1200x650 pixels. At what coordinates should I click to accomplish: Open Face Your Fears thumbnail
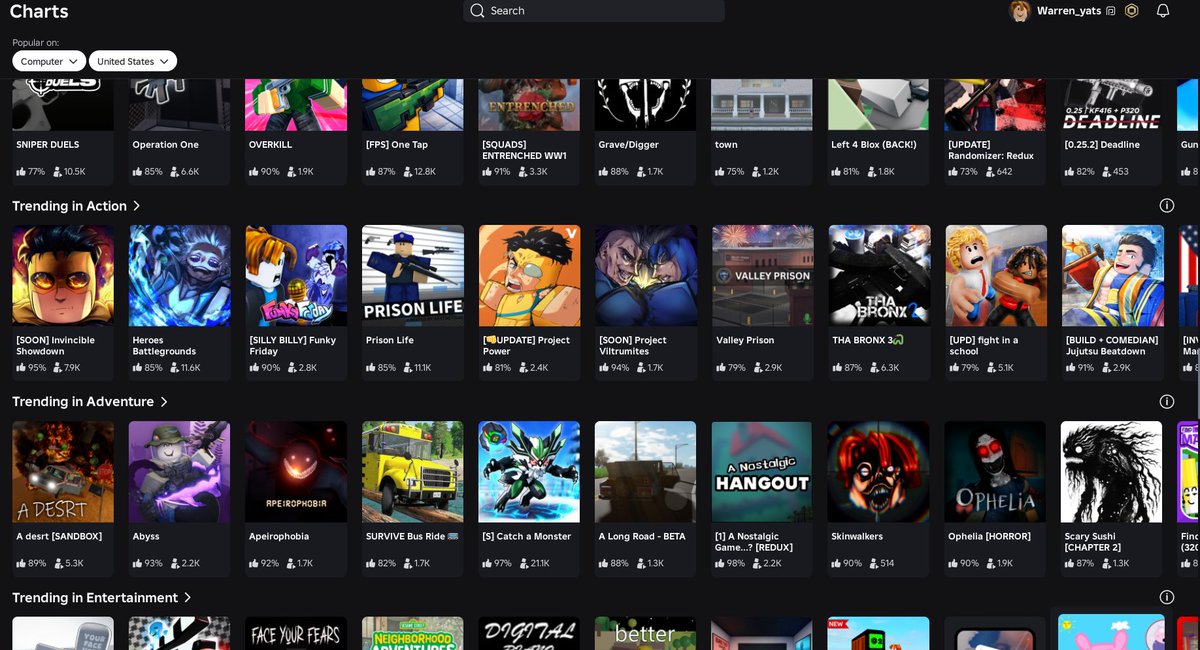(296, 633)
